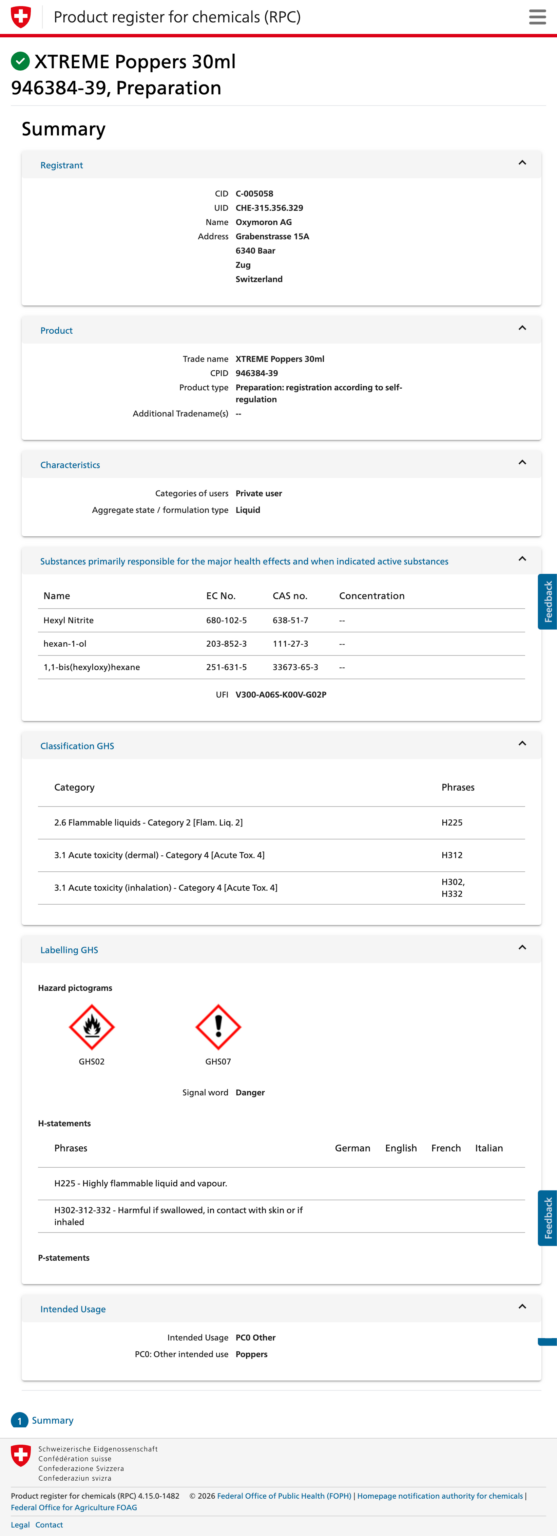This screenshot has height=1536, width=557.
Task: Click phrase code H312
Action: pos(452,855)
